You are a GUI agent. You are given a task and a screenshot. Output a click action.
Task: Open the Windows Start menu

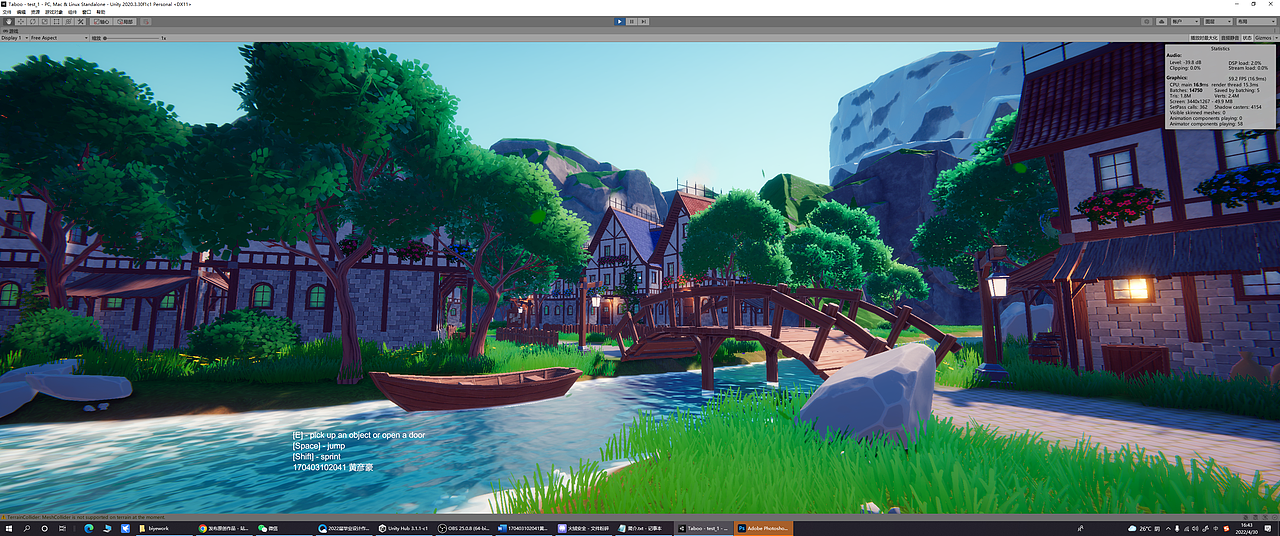pyautogui.click(x=8, y=528)
